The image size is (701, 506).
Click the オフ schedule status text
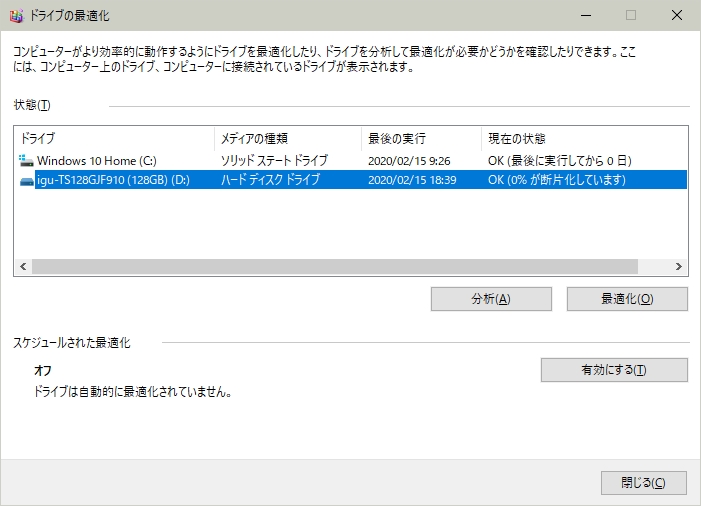point(43,371)
